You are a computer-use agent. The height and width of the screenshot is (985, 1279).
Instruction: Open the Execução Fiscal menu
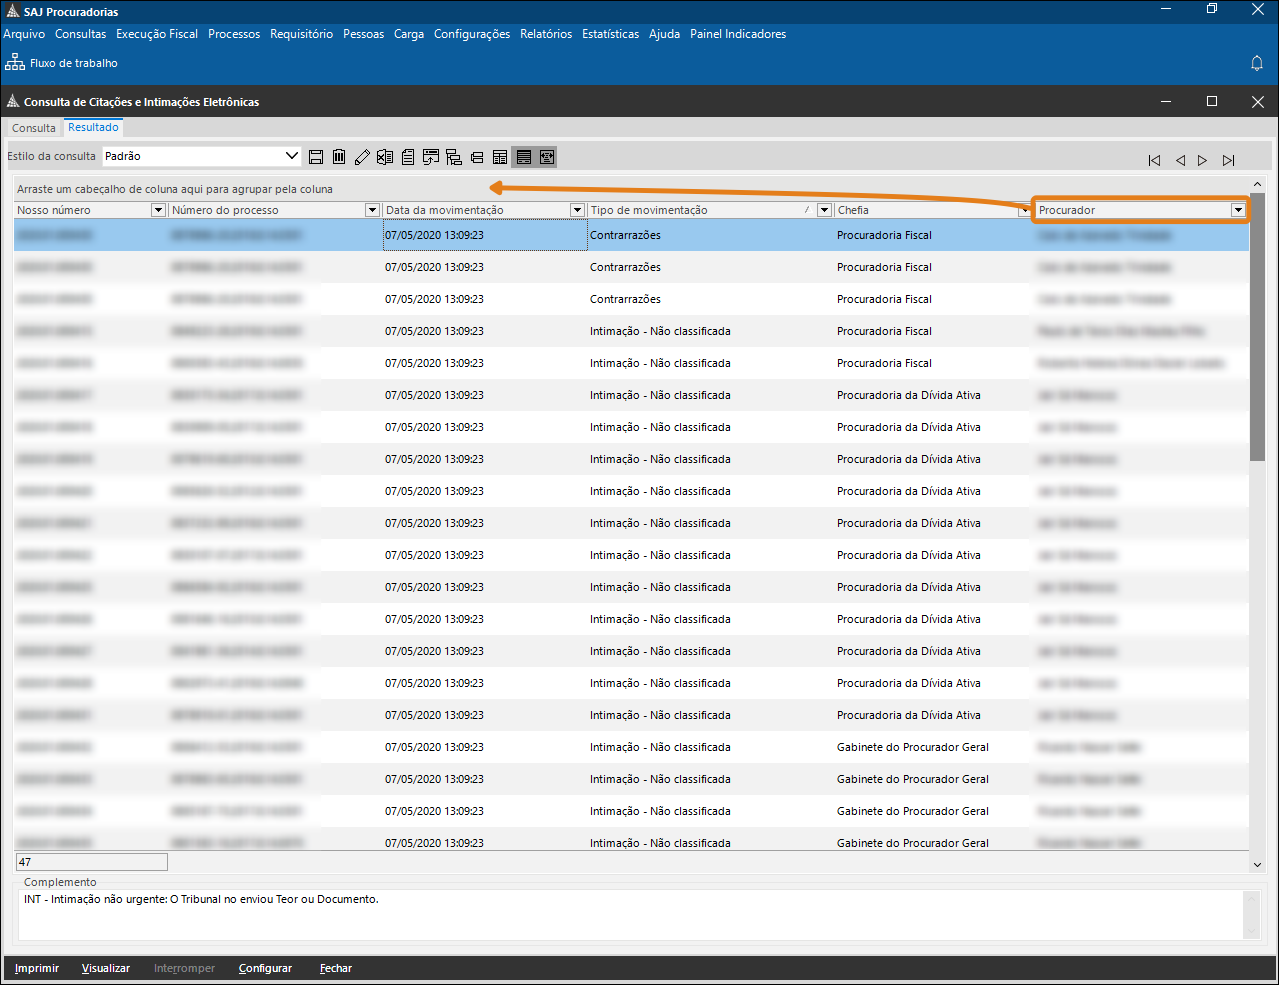tap(157, 34)
